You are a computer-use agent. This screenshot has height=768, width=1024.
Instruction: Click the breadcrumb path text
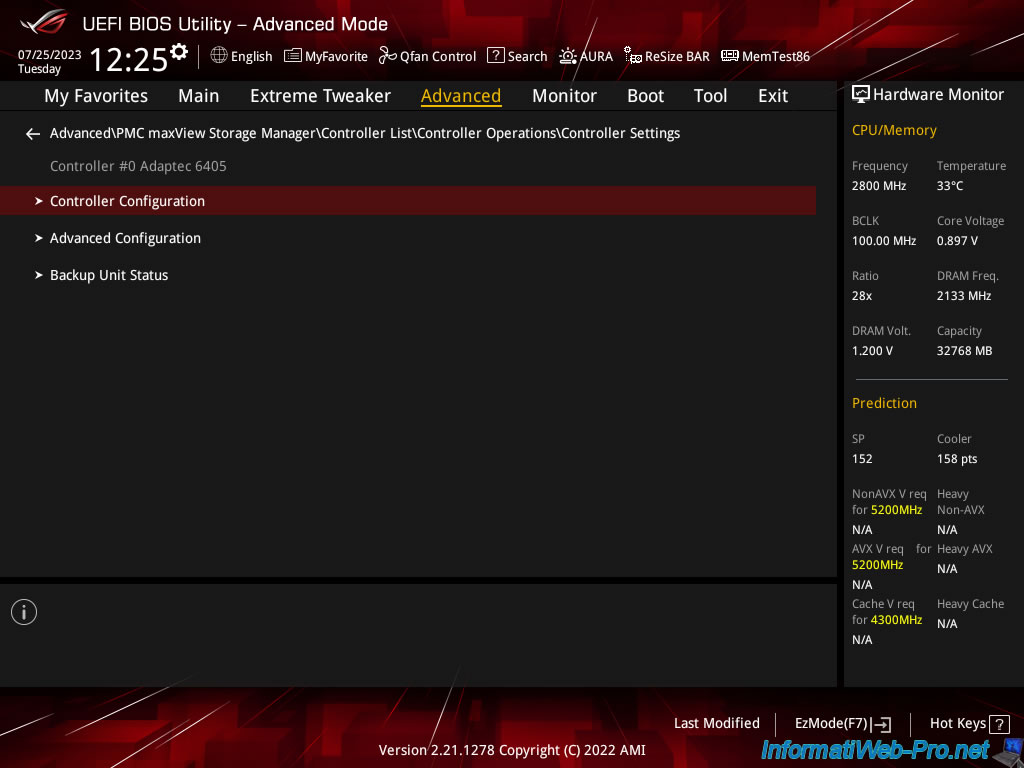pyautogui.click(x=365, y=133)
